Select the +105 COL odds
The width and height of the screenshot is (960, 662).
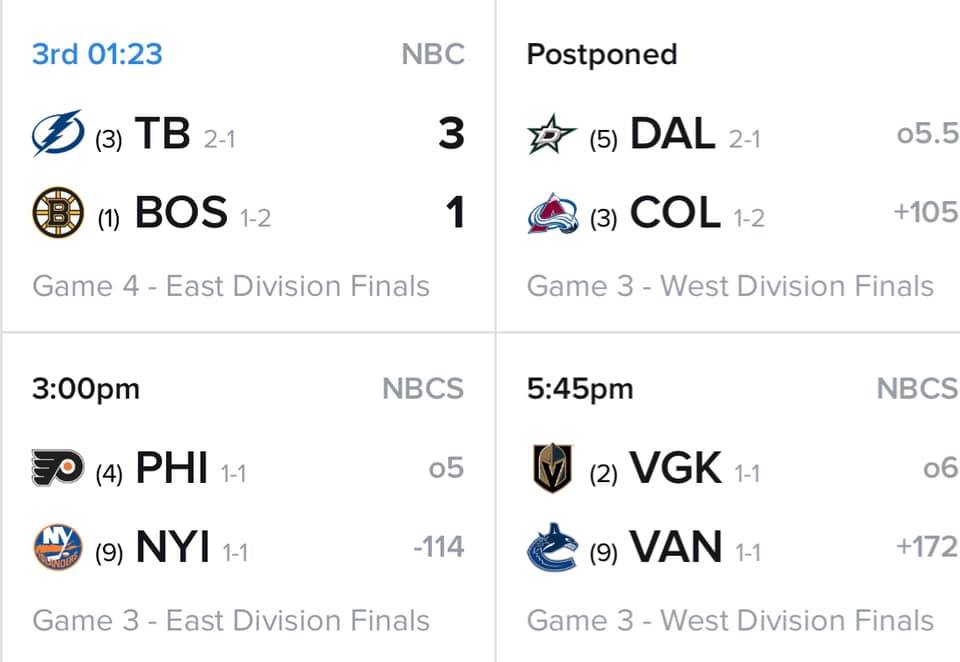point(926,213)
